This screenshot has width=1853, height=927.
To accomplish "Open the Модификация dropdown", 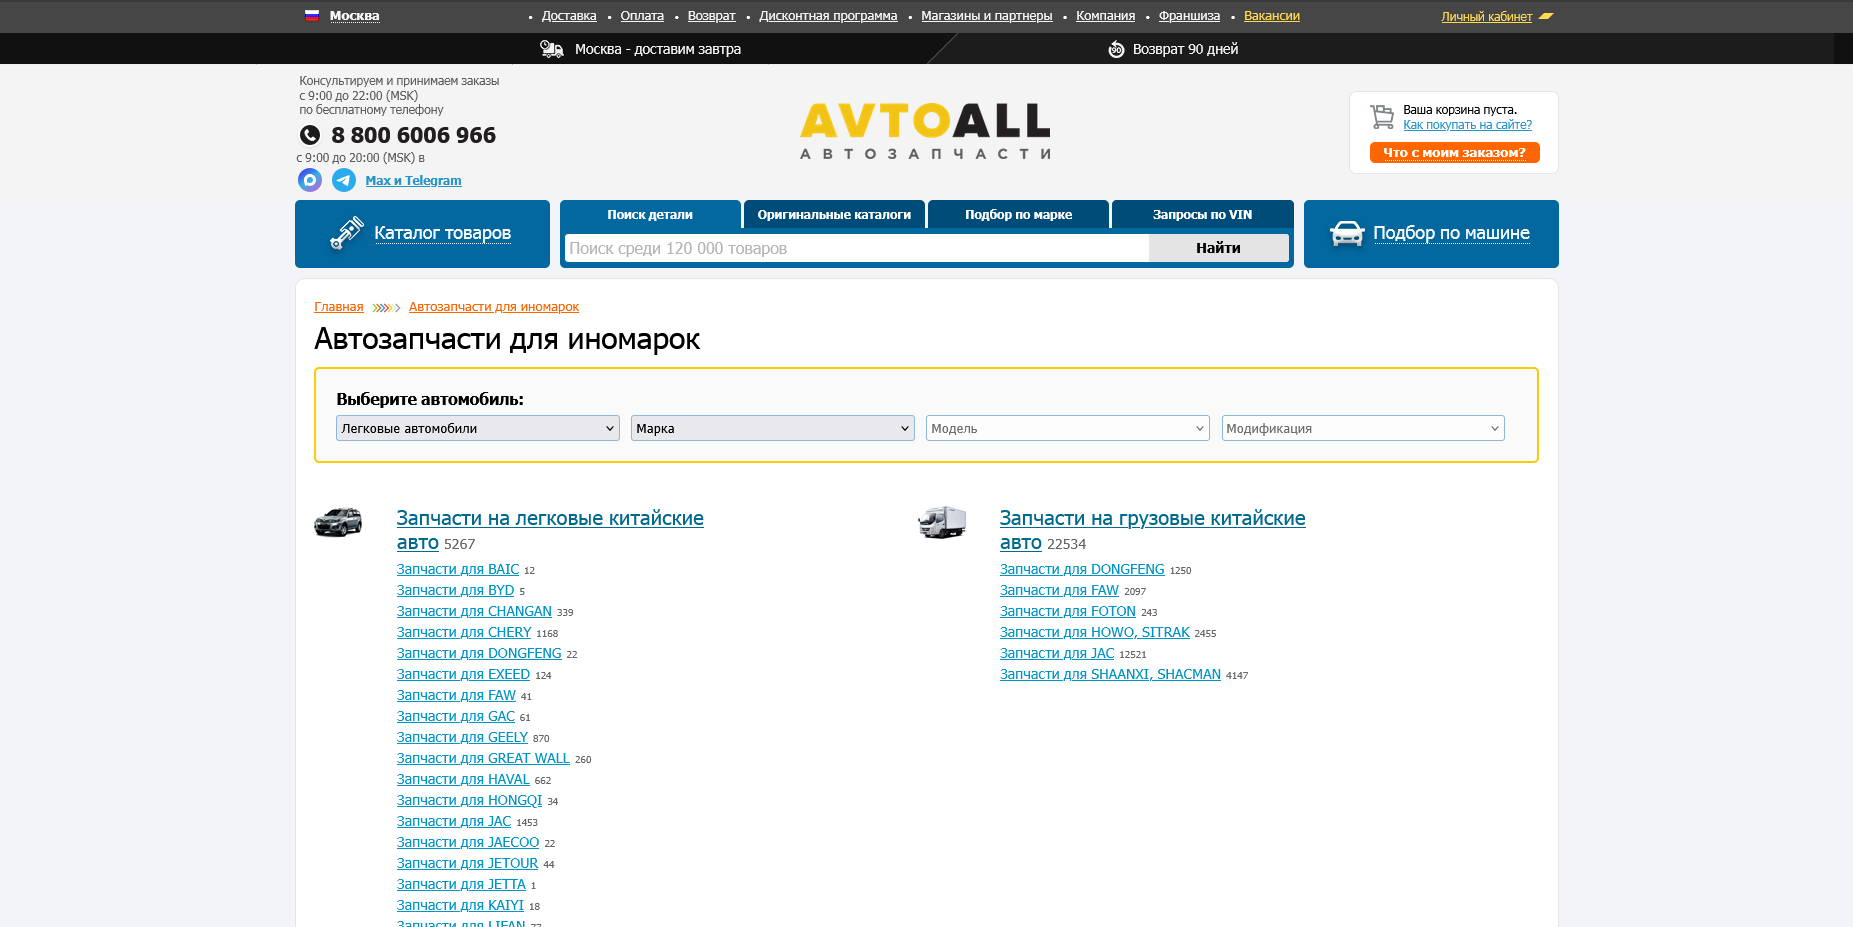I will click(x=1363, y=428).
